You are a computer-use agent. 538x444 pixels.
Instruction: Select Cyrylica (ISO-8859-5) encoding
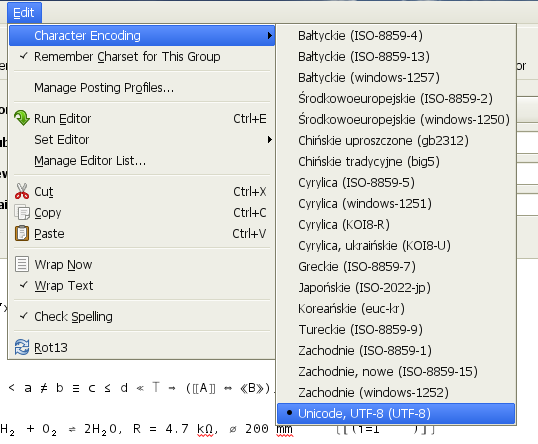click(x=396, y=182)
